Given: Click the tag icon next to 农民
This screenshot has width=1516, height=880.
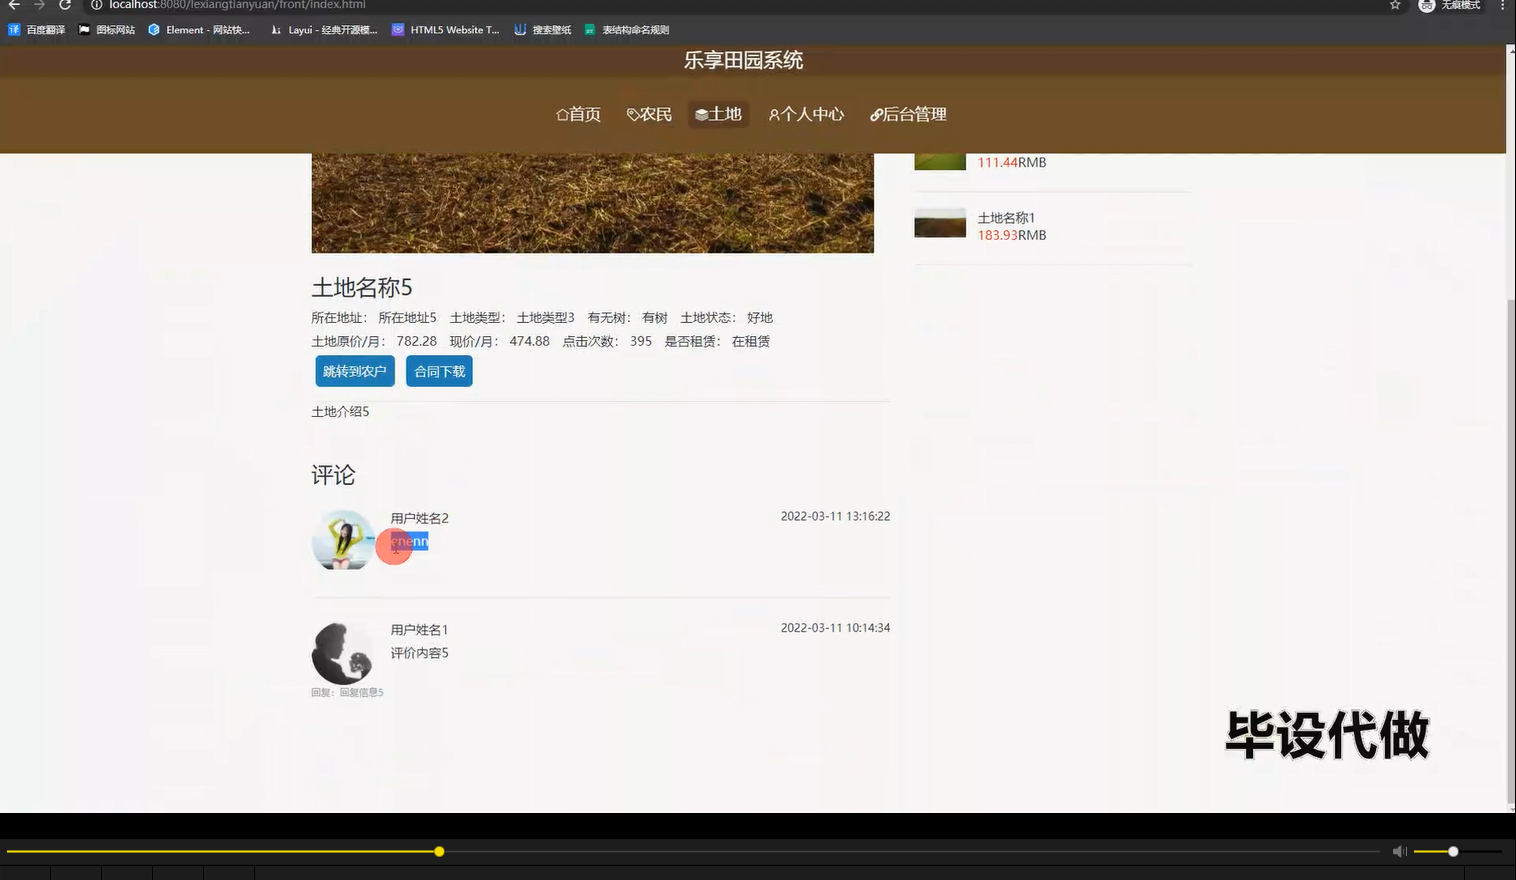Looking at the screenshot, I should coord(631,114).
